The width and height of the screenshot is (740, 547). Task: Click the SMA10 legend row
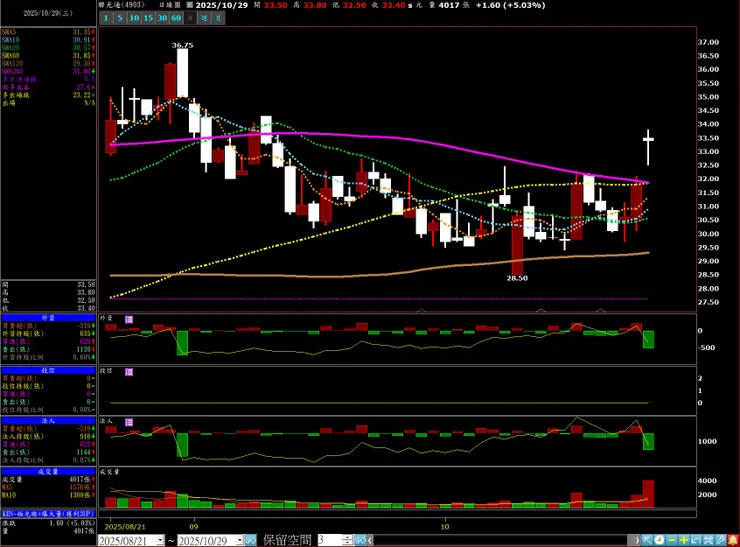point(48,40)
